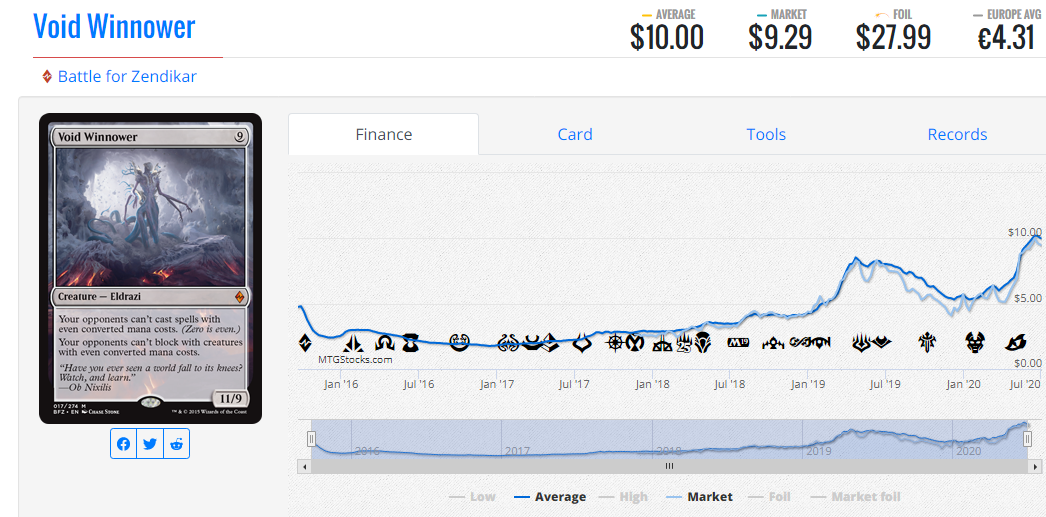Click the $10.00 average price
Viewport: 1046px width, 517px height.
[667, 37]
